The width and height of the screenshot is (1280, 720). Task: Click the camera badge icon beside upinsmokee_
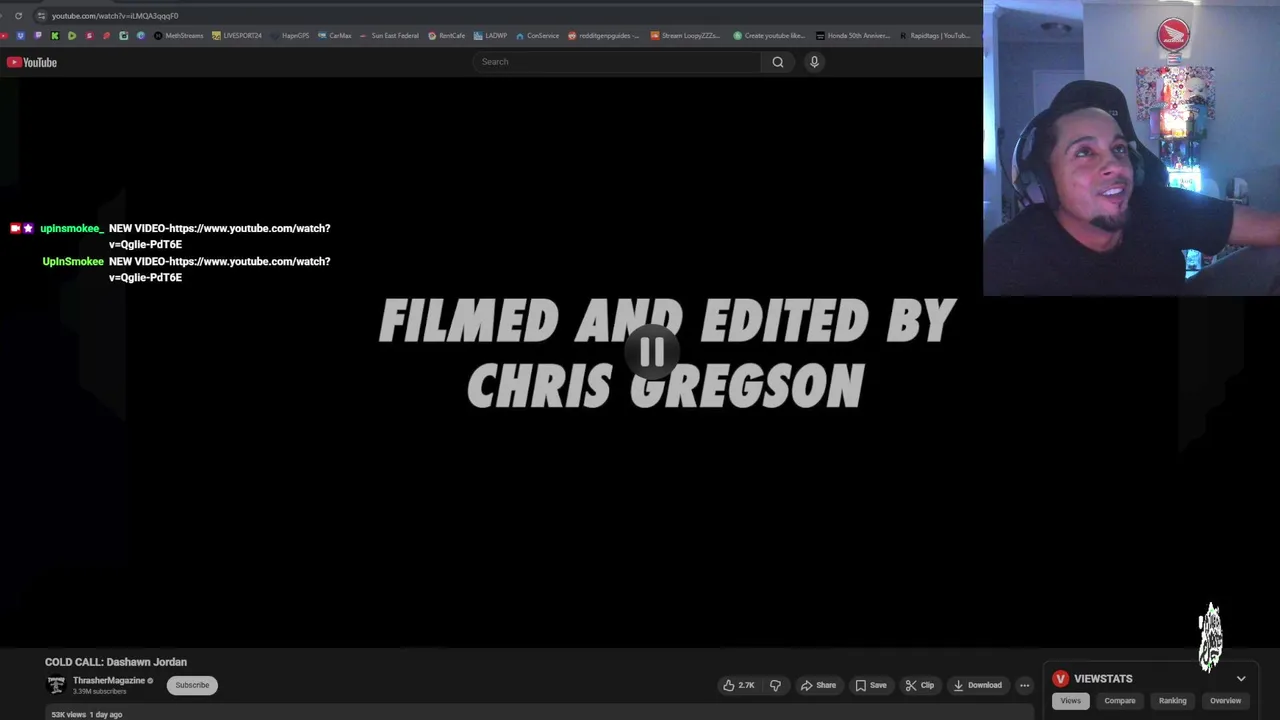pyautogui.click(x=15, y=229)
